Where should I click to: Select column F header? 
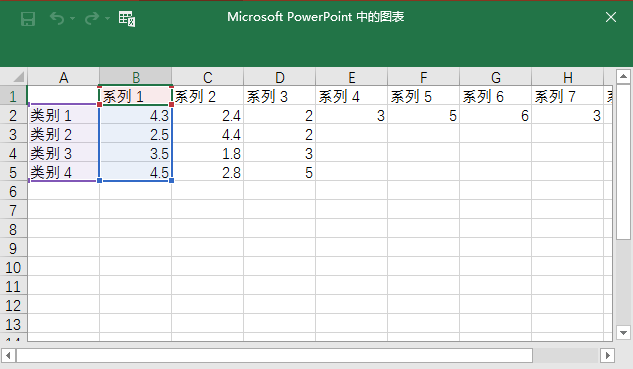(423, 77)
